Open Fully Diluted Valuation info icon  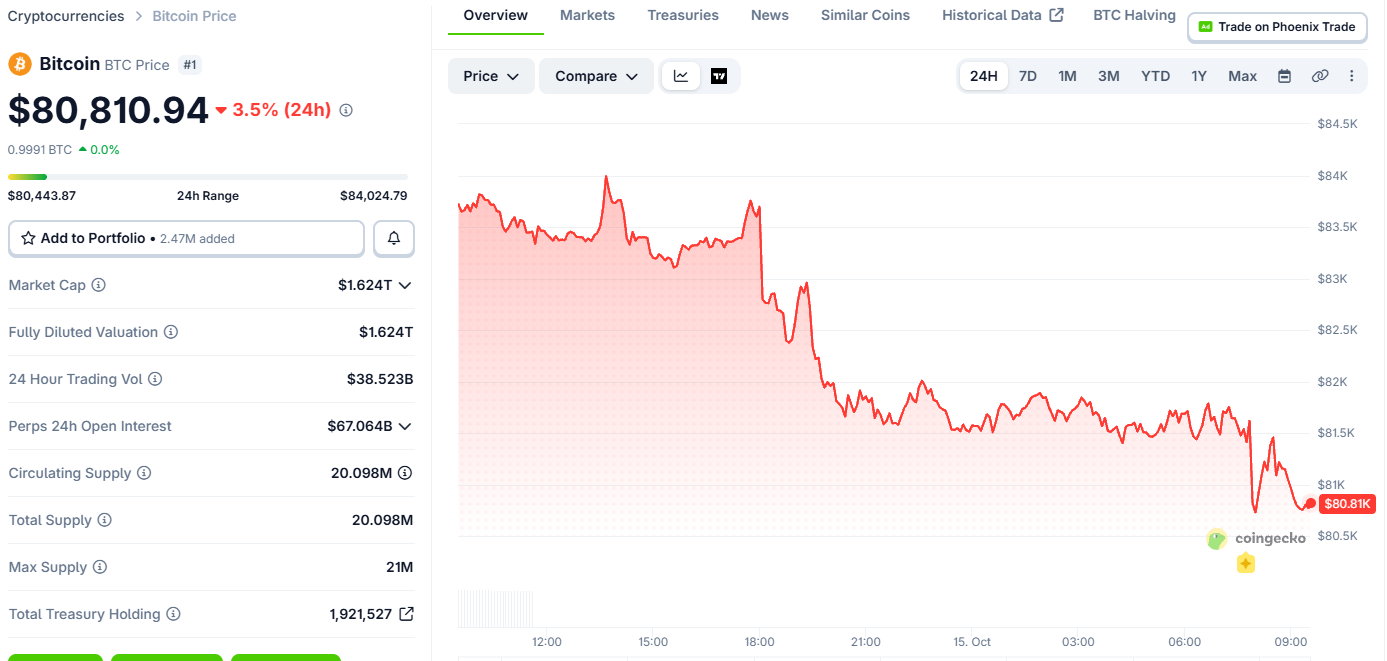pos(171,332)
